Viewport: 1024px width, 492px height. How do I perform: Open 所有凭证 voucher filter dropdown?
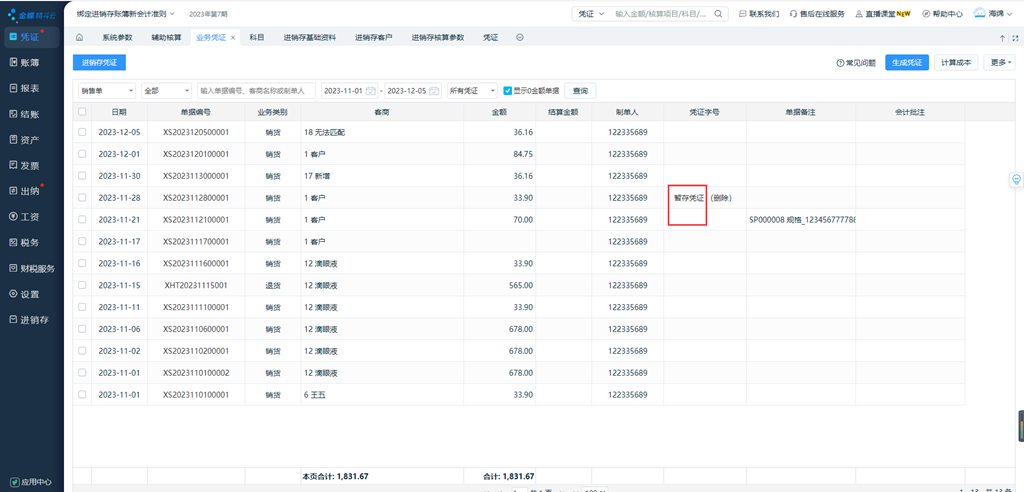click(x=472, y=91)
